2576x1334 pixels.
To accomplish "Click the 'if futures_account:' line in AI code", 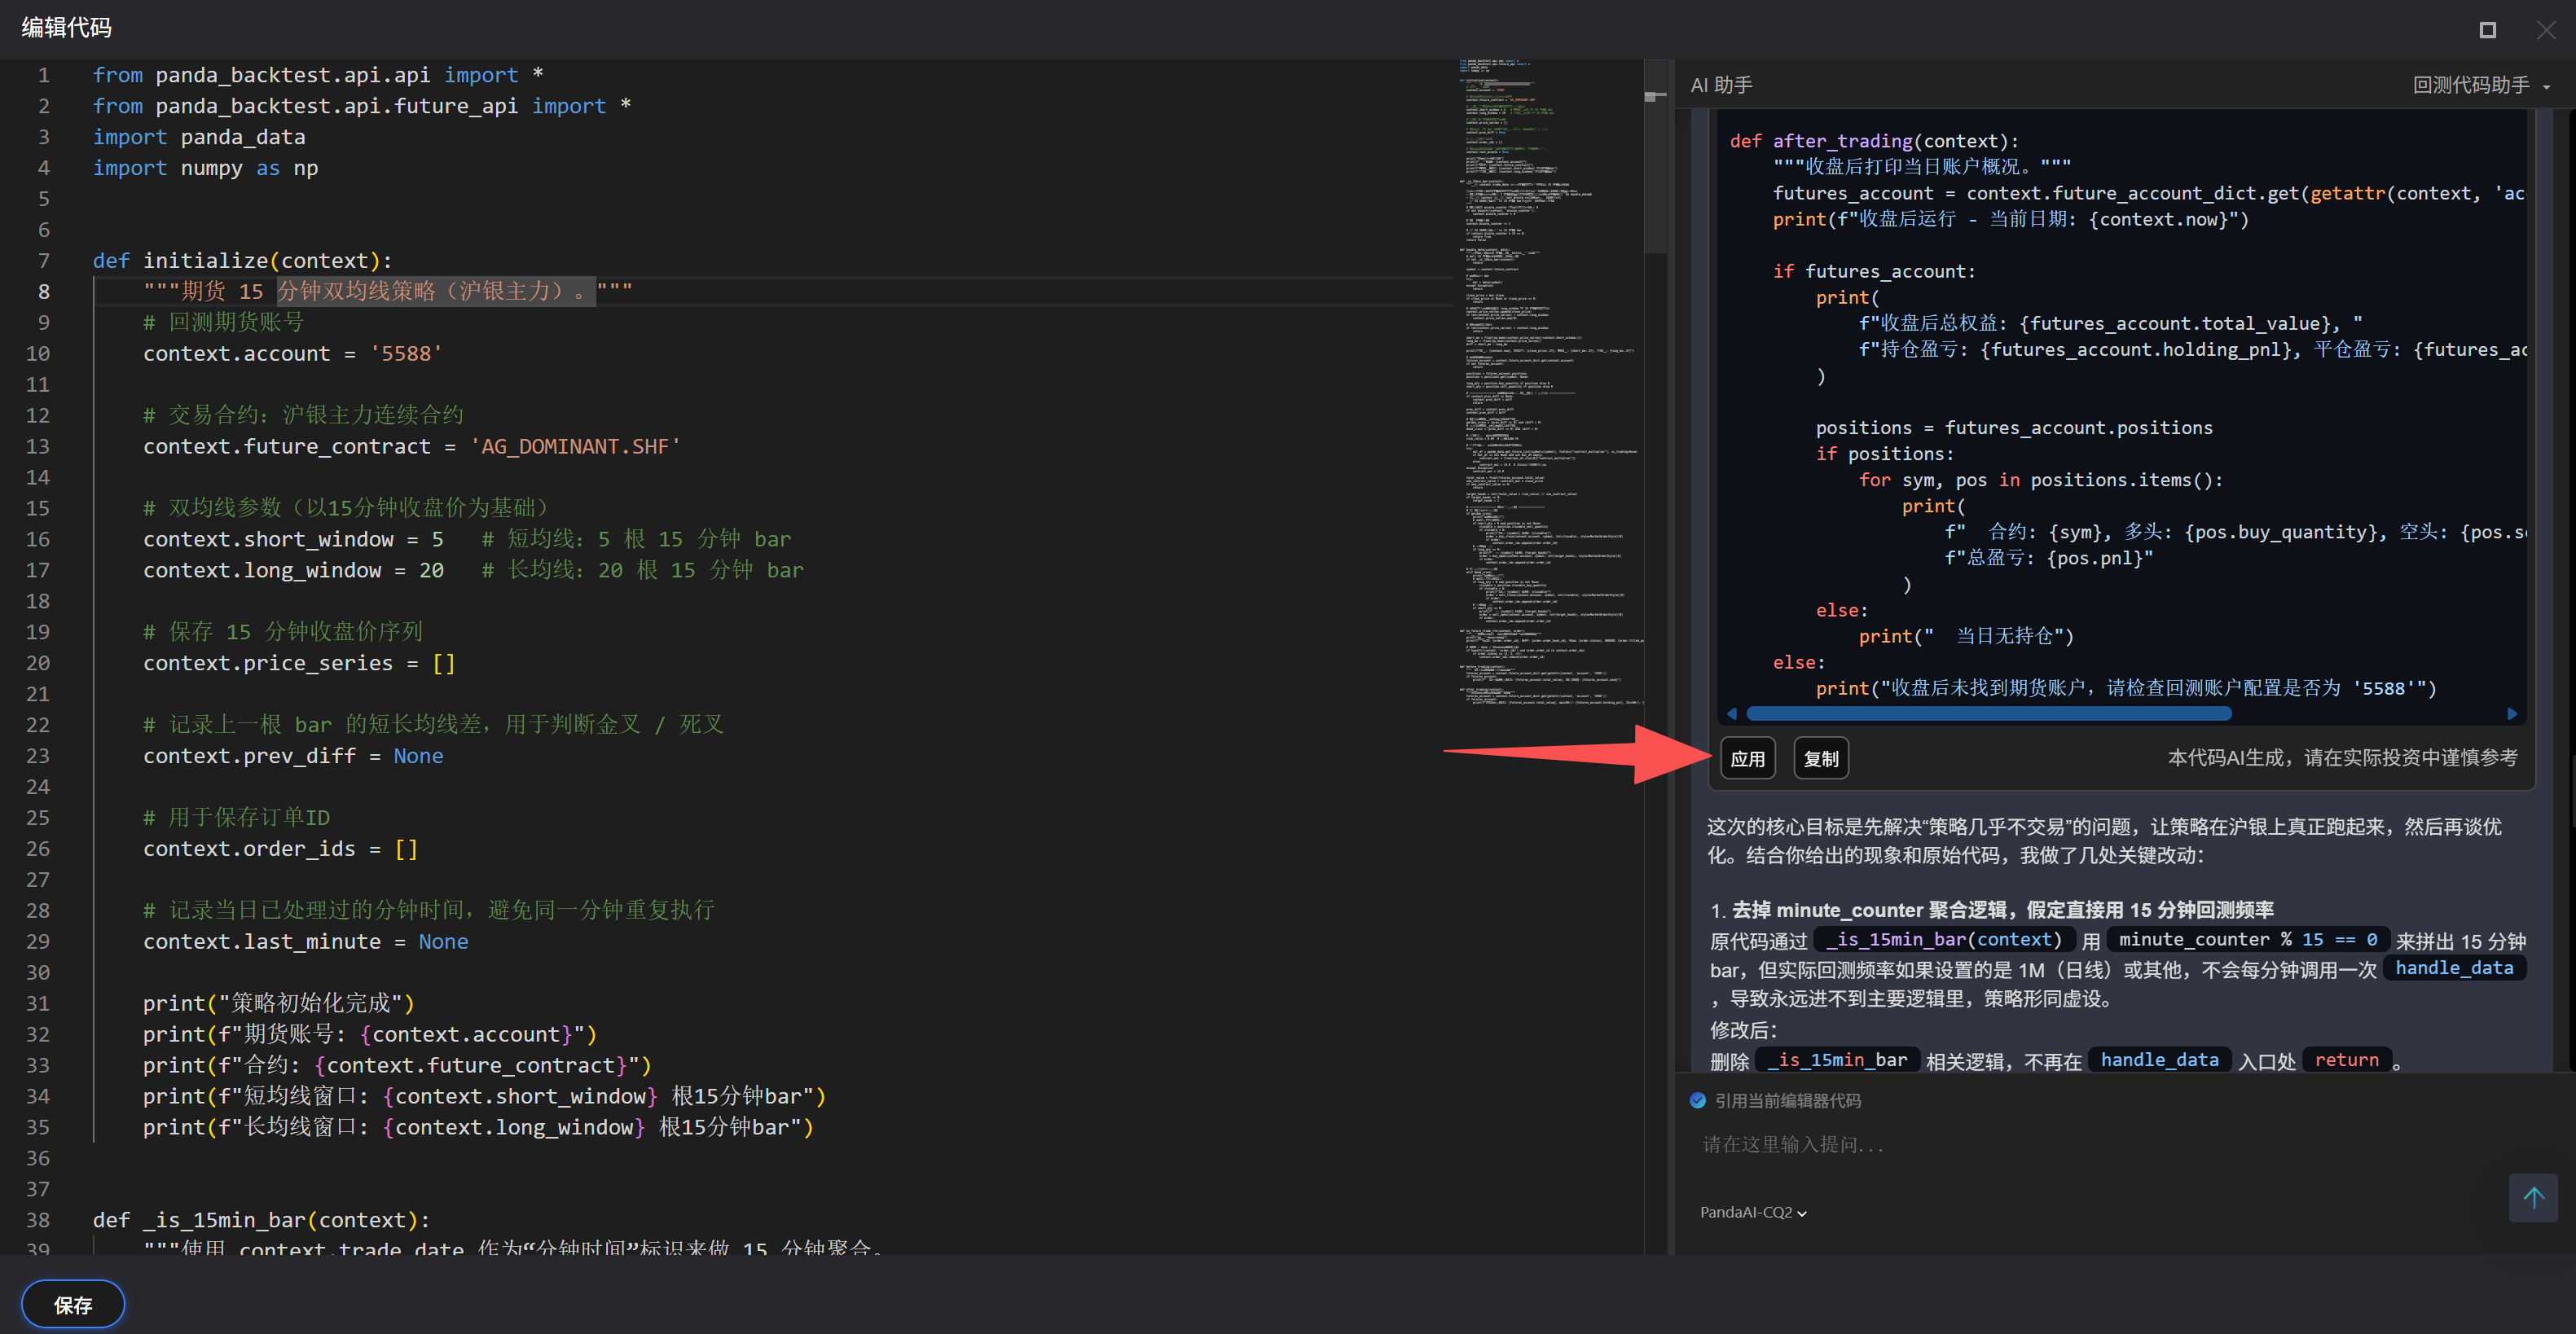I will click(1874, 271).
